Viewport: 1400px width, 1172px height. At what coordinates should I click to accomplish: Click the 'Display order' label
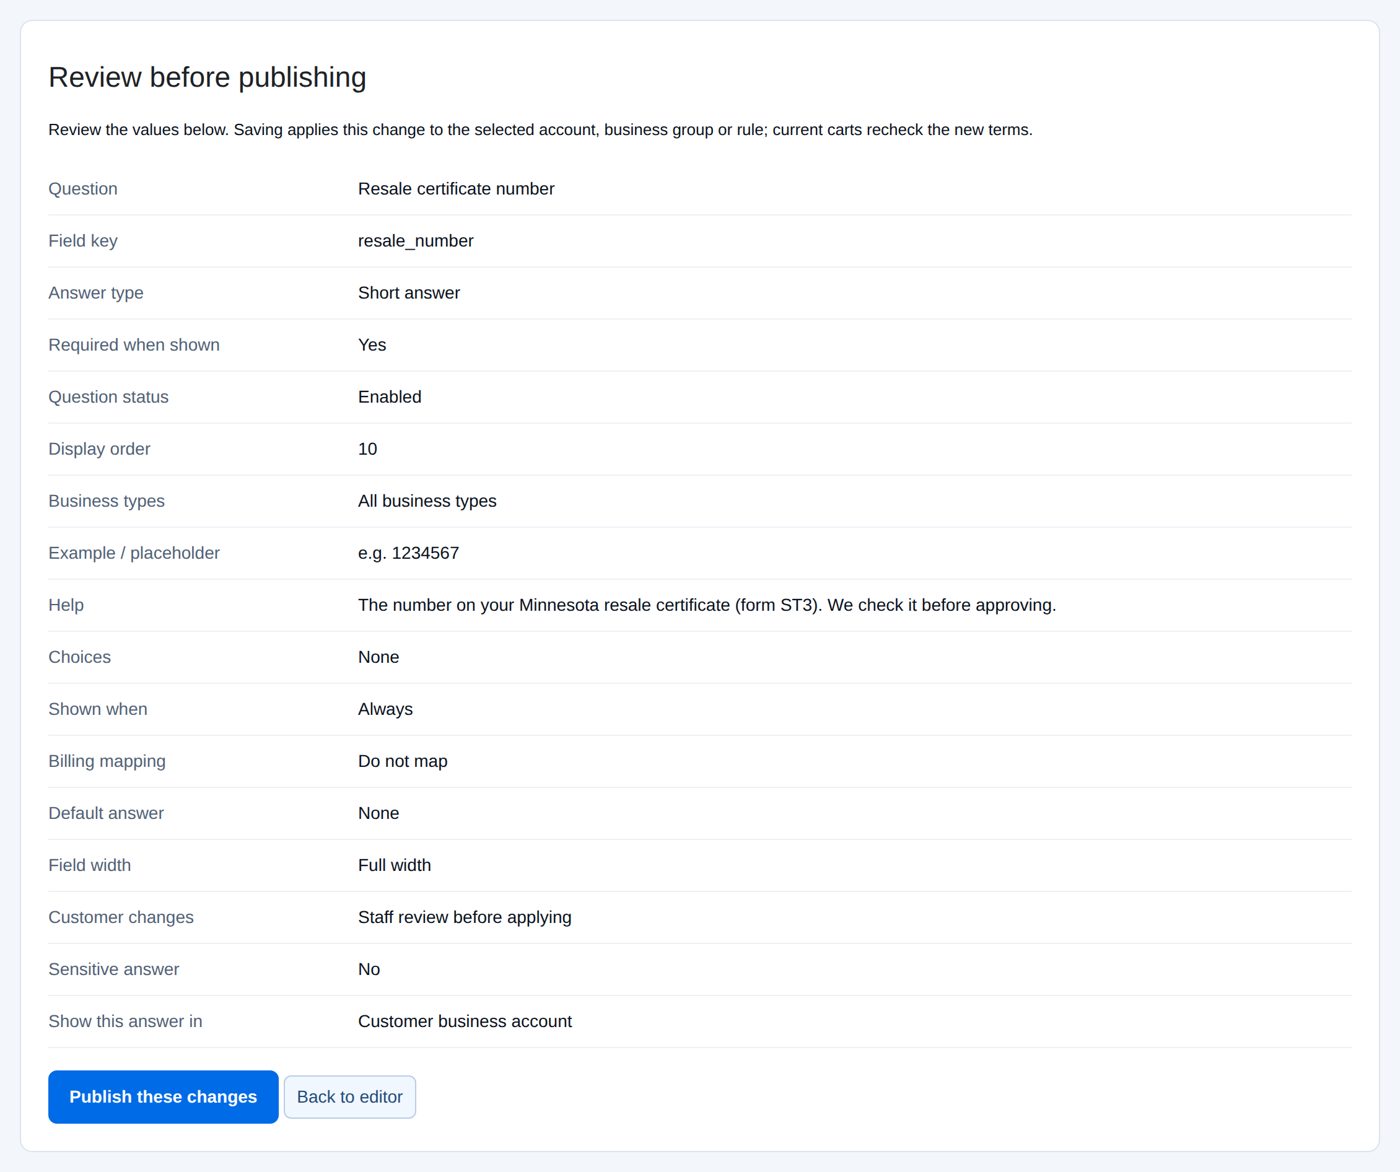click(99, 449)
